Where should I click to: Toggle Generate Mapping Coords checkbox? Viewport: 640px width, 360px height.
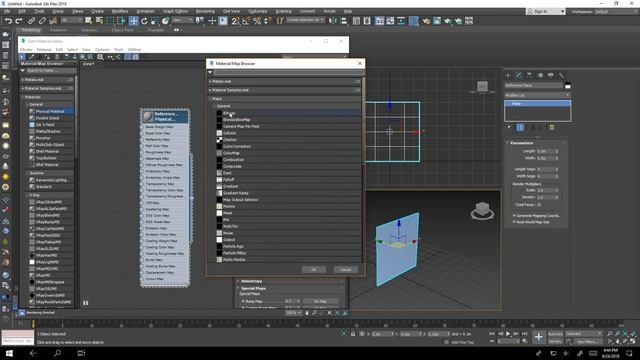[514, 216]
